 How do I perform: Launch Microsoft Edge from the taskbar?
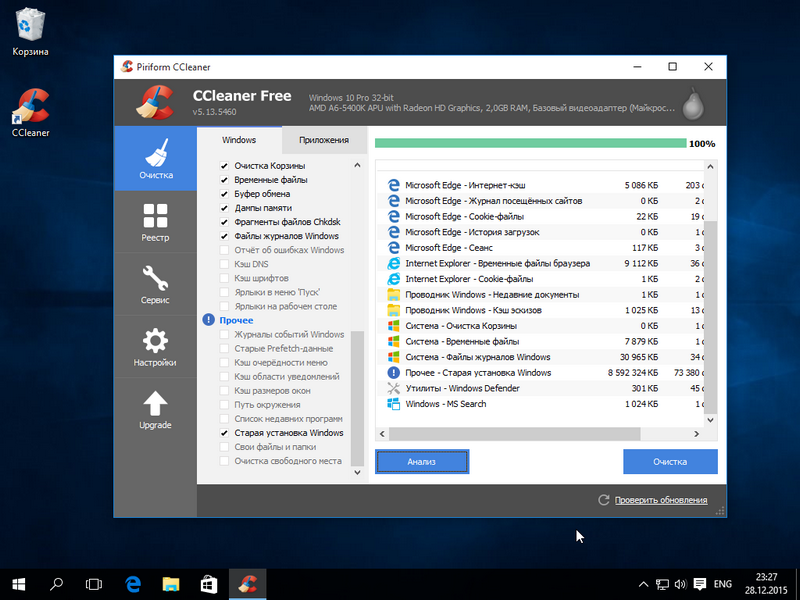(x=133, y=583)
